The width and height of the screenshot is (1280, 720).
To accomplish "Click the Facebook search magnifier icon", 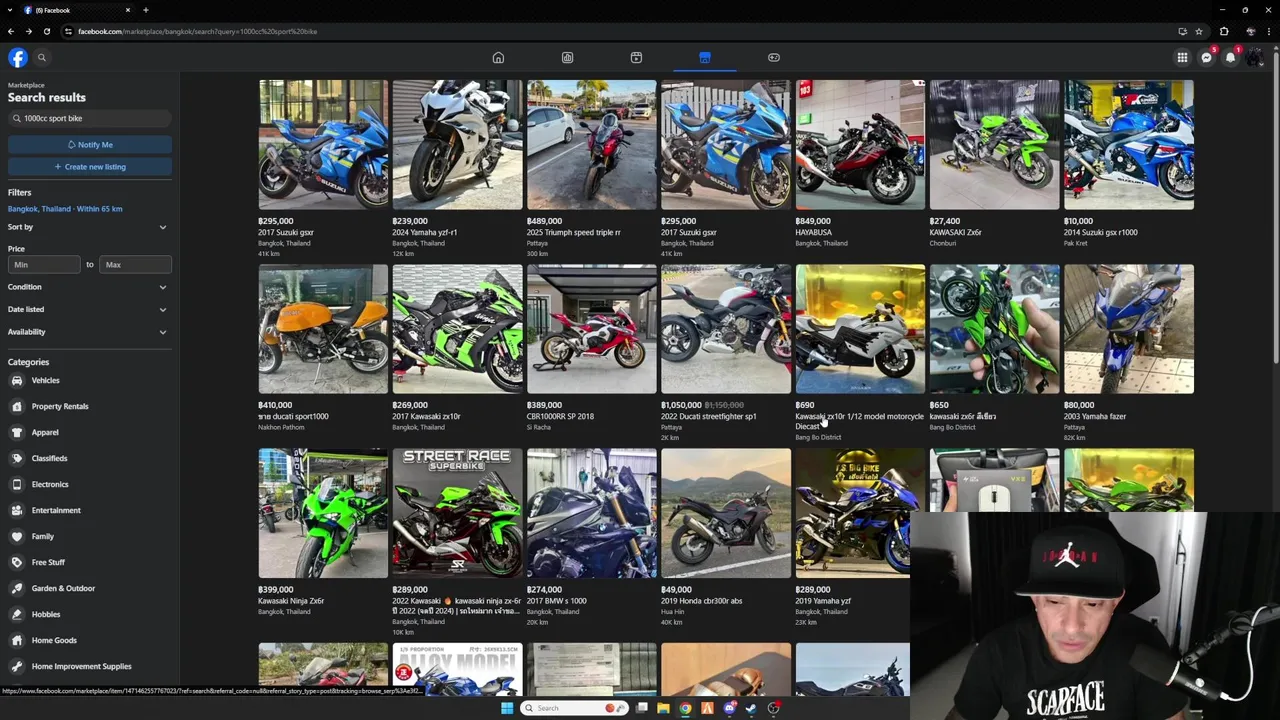I will pyautogui.click(x=42, y=58).
